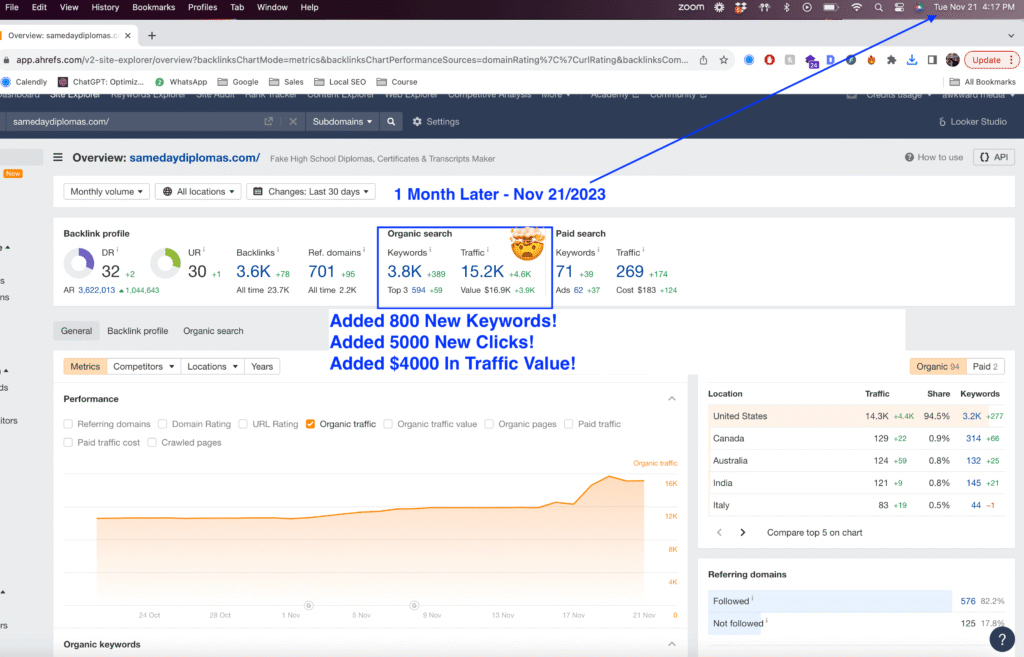
Task: Click the Chrome profile avatar
Action: (952, 60)
